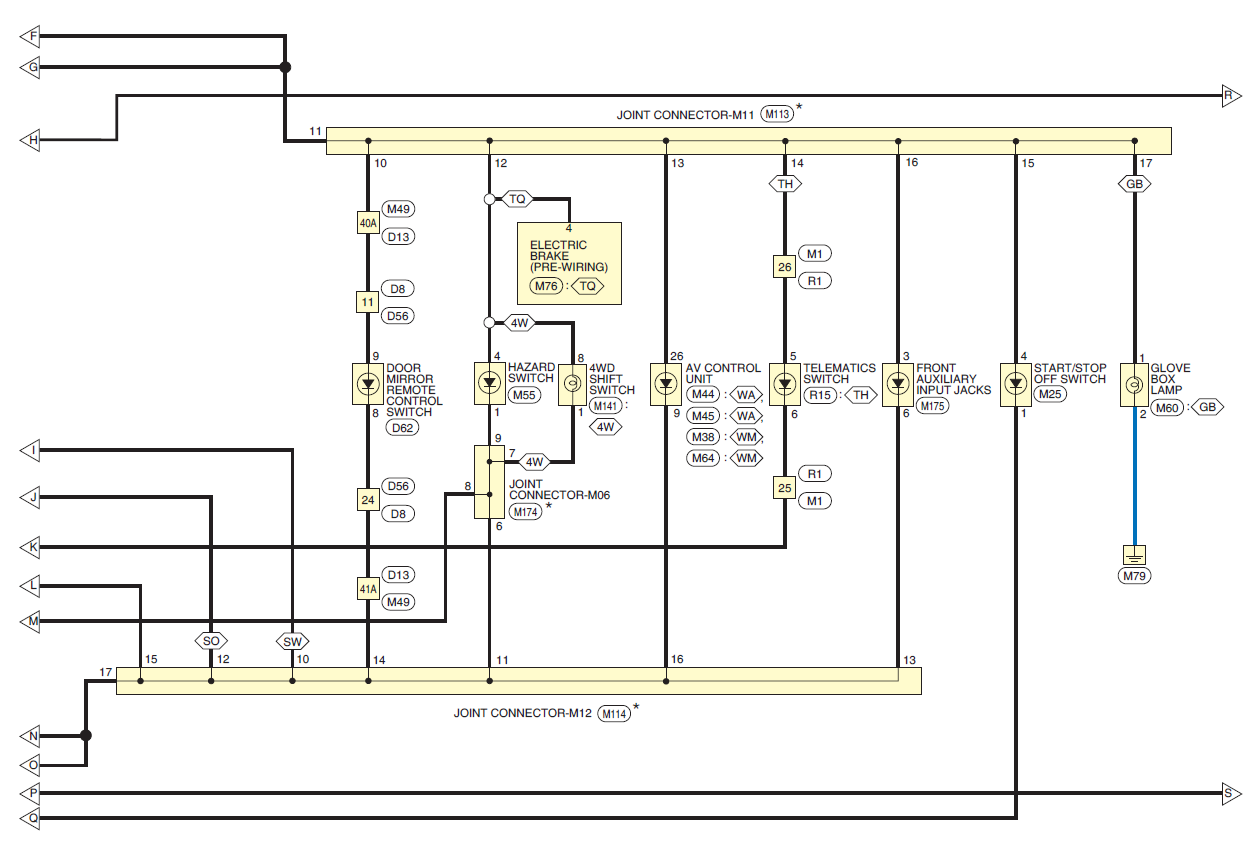Select the M44 connector label

703,395
